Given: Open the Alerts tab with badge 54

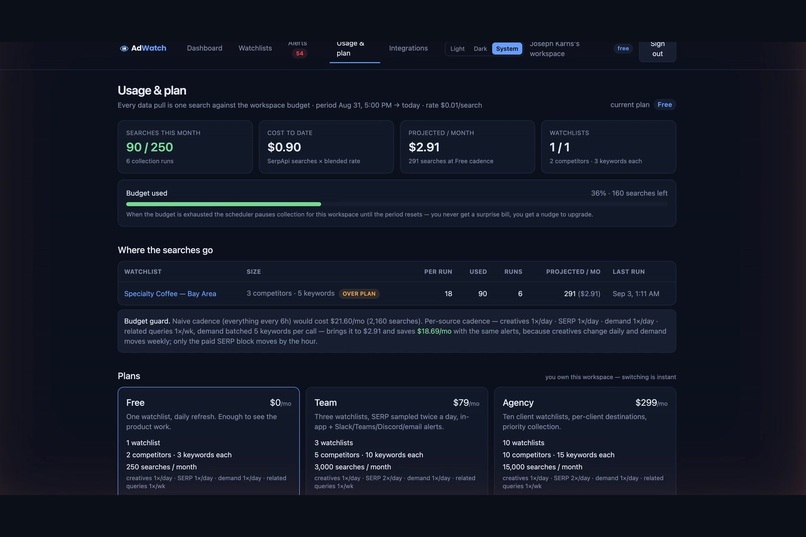Looking at the screenshot, I should click(298, 49).
